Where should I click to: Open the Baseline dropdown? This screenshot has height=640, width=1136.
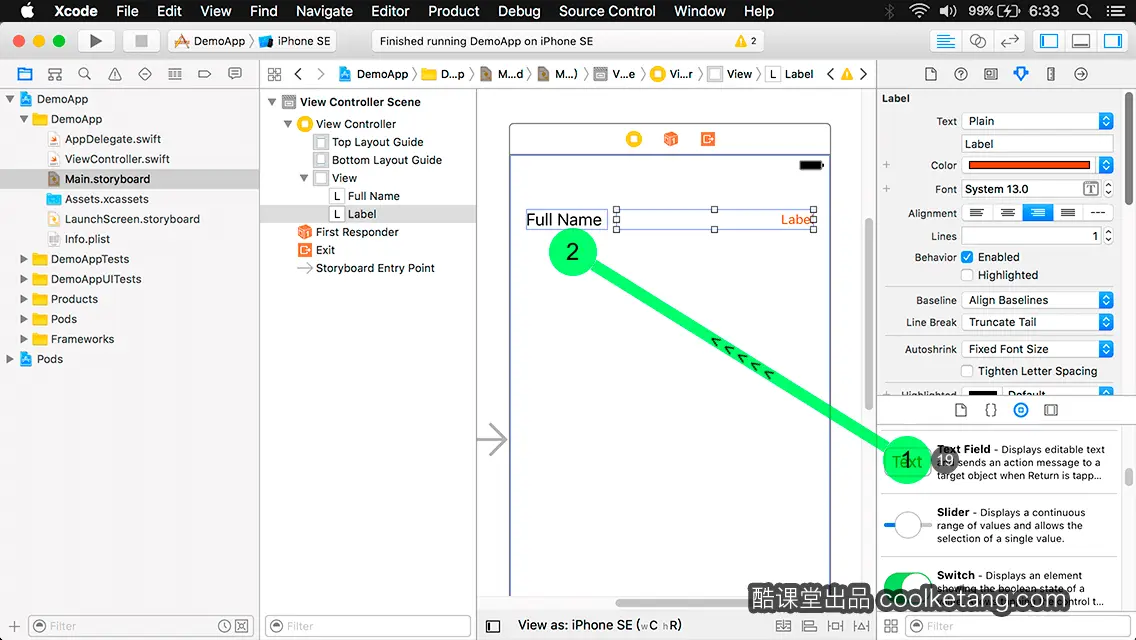1037,300
